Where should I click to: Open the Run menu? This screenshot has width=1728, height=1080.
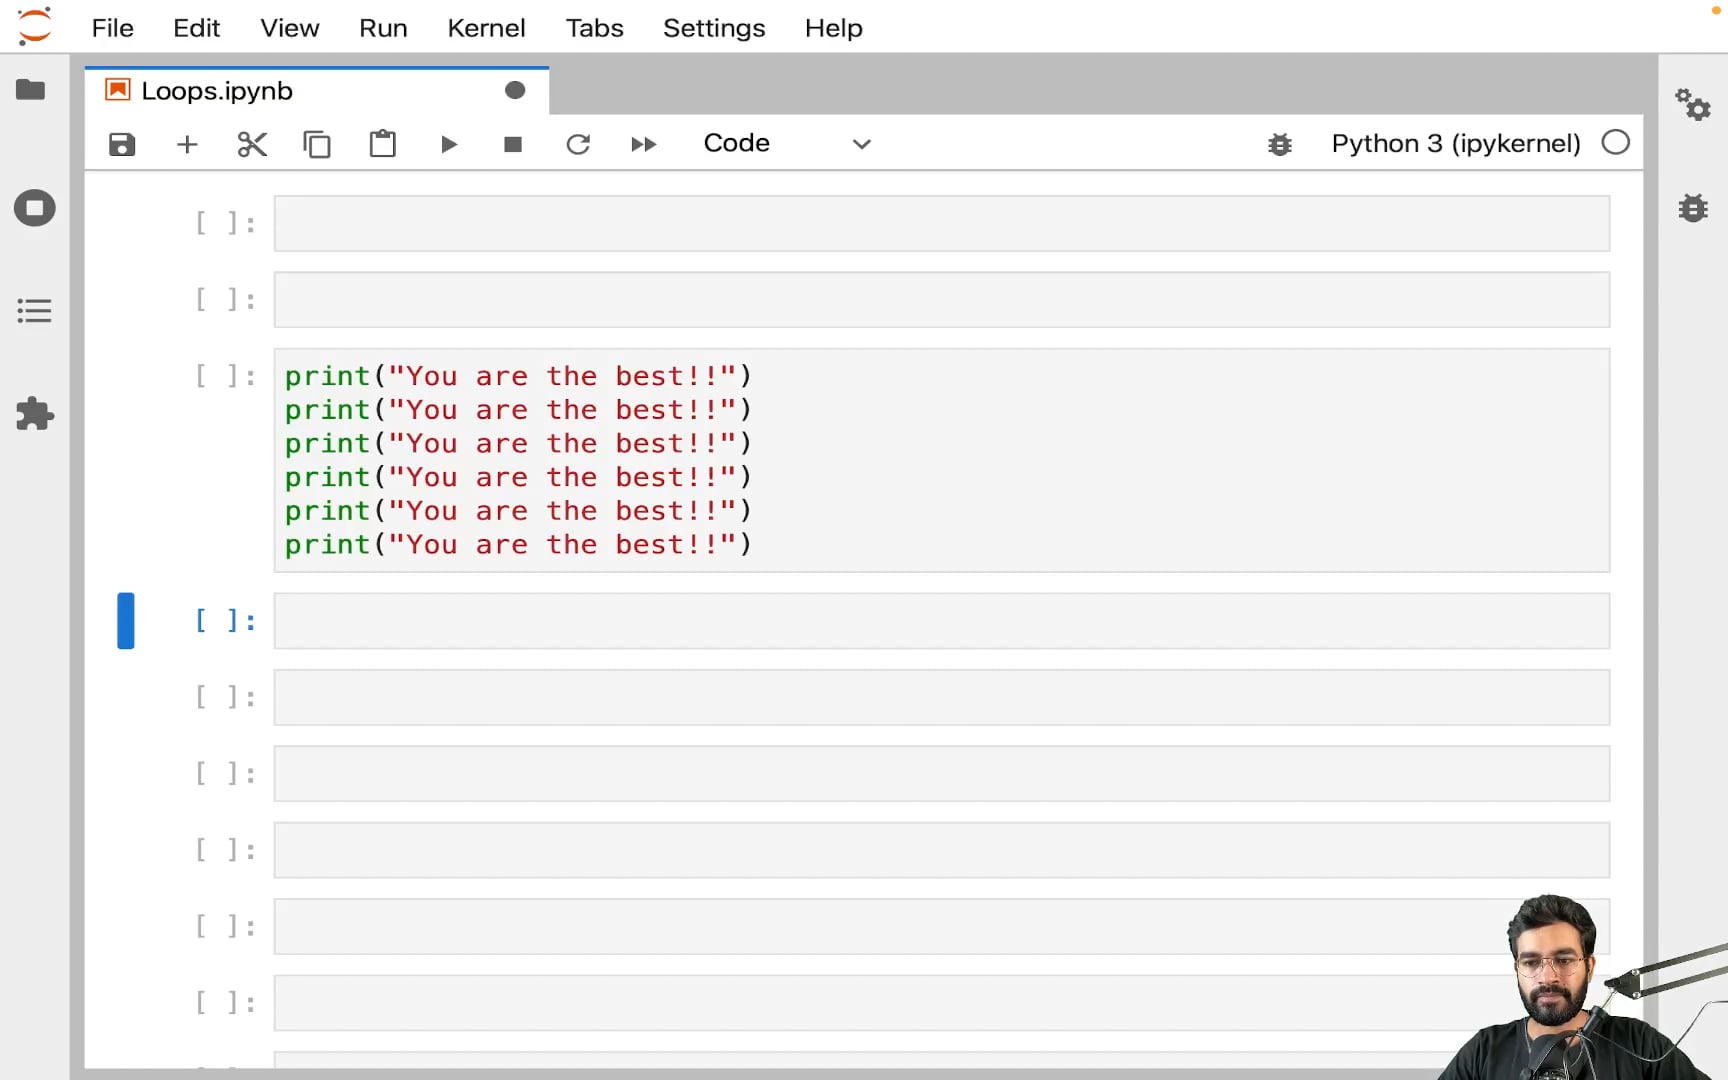[383, 28]
